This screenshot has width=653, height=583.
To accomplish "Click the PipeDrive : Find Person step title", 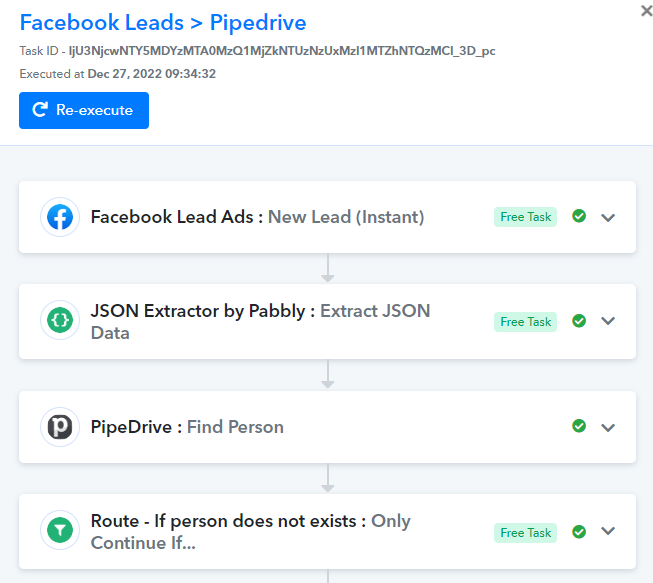I will pyautogui.click(x=187, y=427).
